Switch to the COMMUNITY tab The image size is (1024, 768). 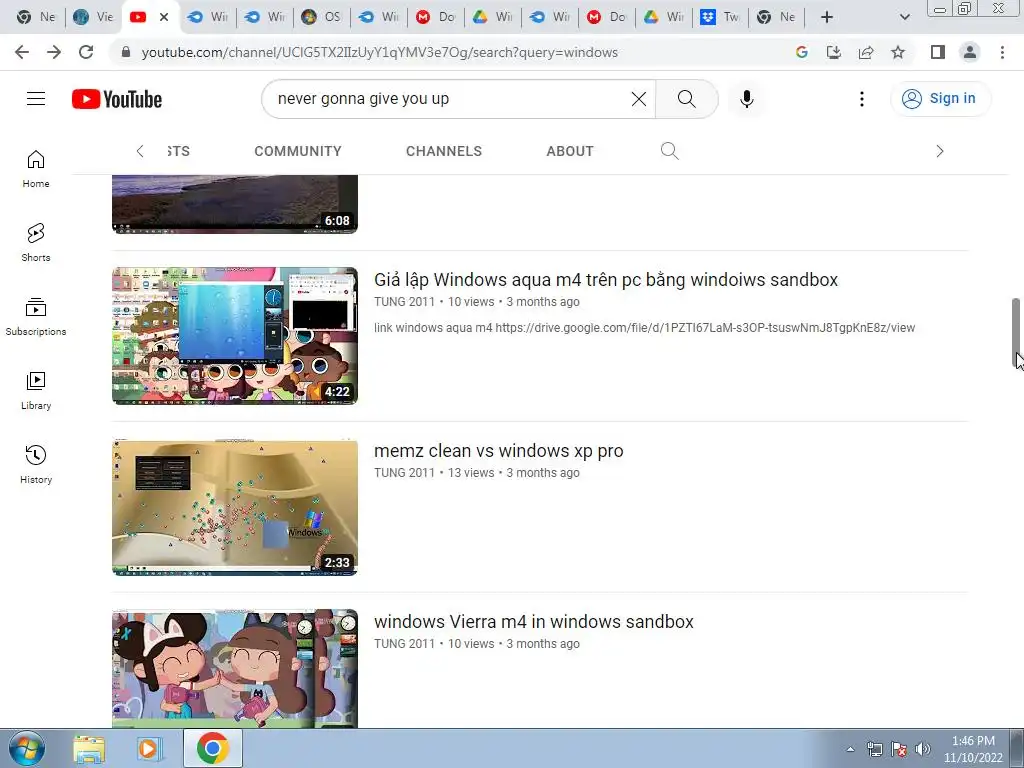tap(298, 151)
